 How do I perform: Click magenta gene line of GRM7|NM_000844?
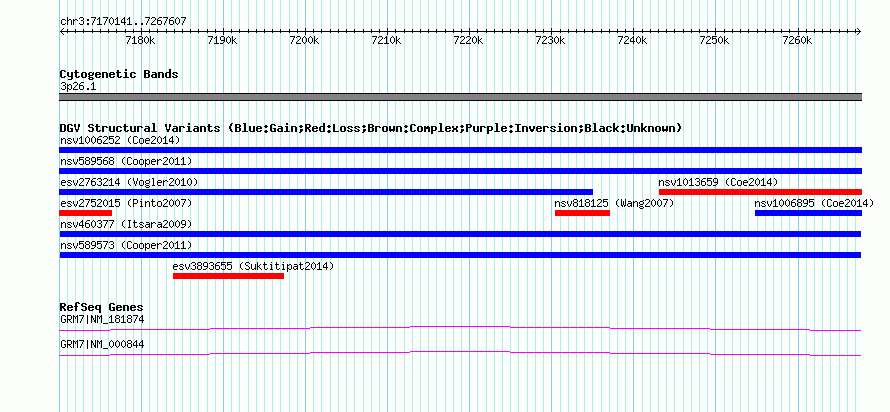click(460, 354)
